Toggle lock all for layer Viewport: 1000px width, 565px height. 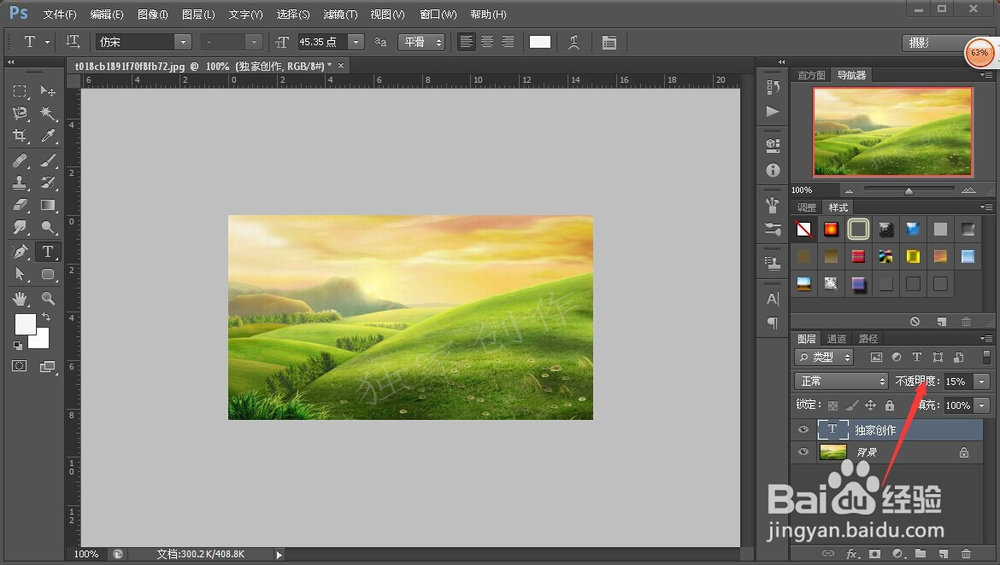click(890, 405)
